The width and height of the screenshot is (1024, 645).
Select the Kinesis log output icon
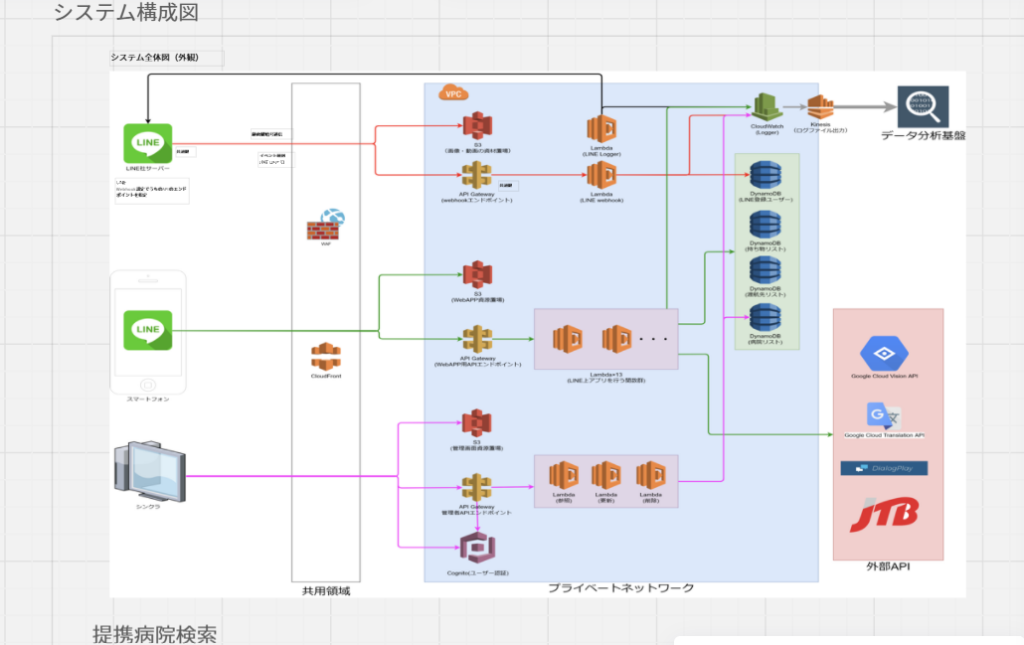pos(820,108)
